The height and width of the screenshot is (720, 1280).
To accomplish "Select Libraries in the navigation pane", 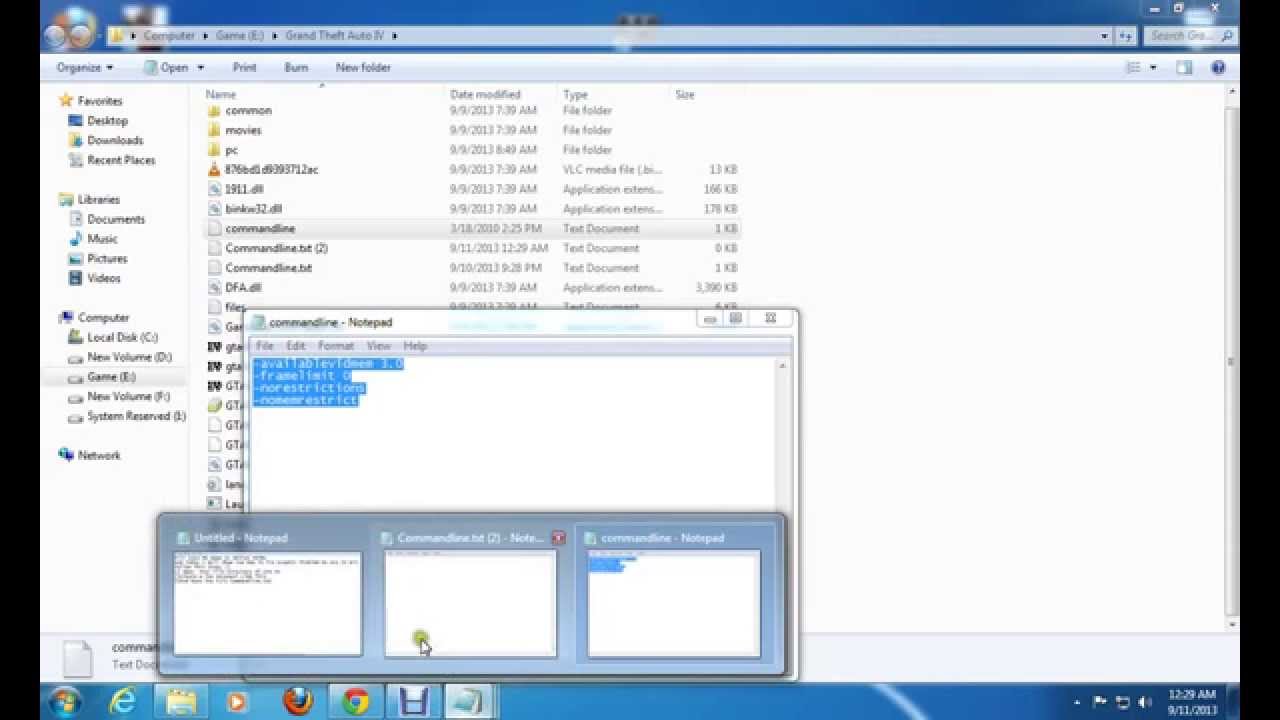I will point(98,199).
